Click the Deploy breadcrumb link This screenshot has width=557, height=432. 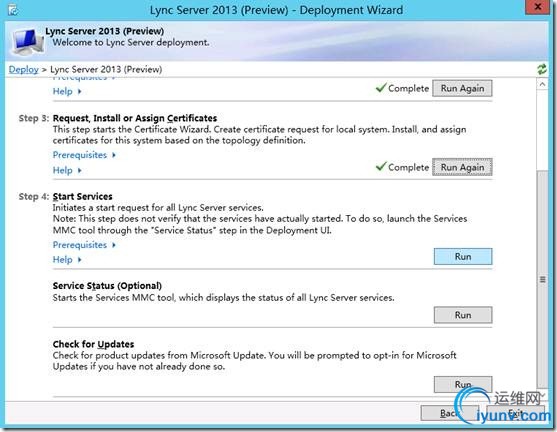click(x=23, y=69)
